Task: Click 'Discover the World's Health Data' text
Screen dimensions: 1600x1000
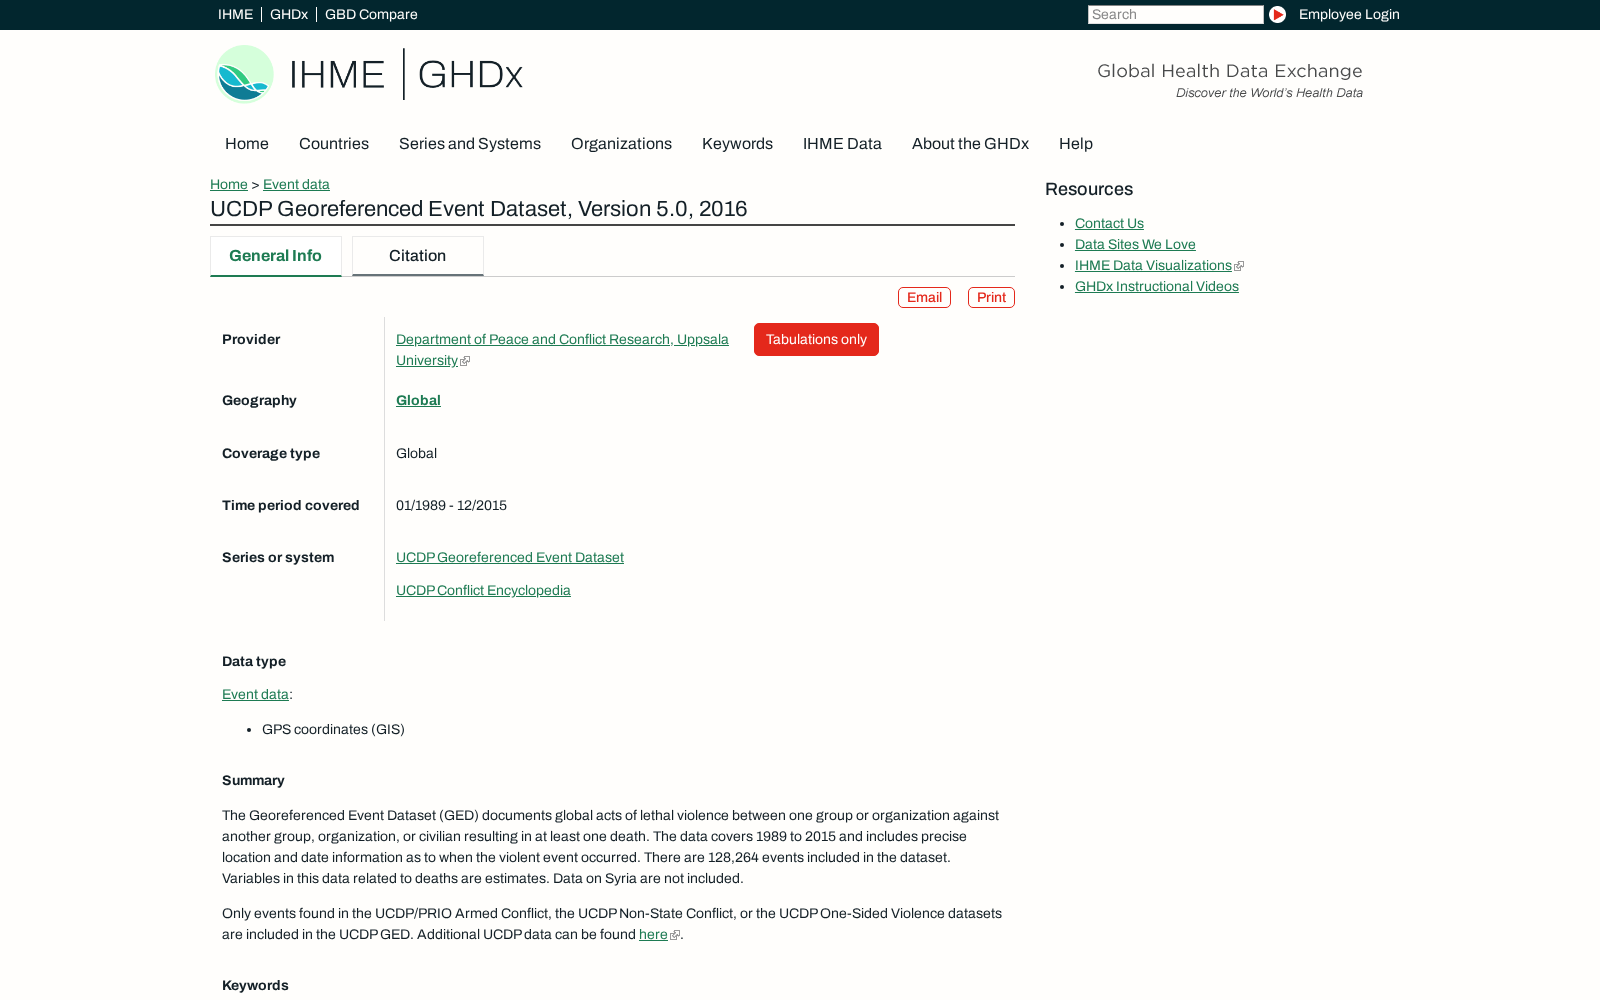Action: coord(1269,93)
